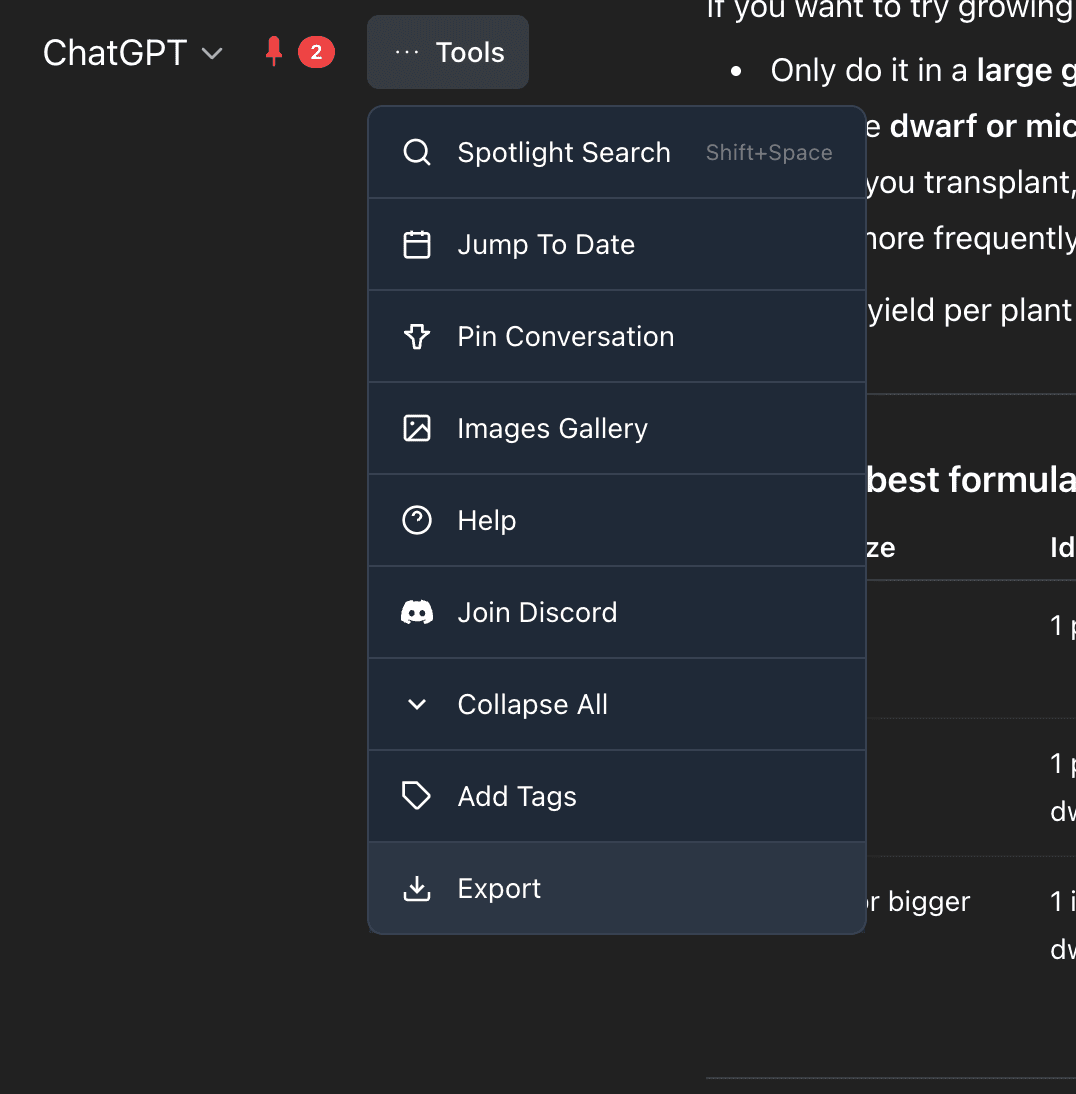Click the calendar icon next to Jump To Date
The height and width of the screenshot is (1094, 1076).
click(416, 244)
